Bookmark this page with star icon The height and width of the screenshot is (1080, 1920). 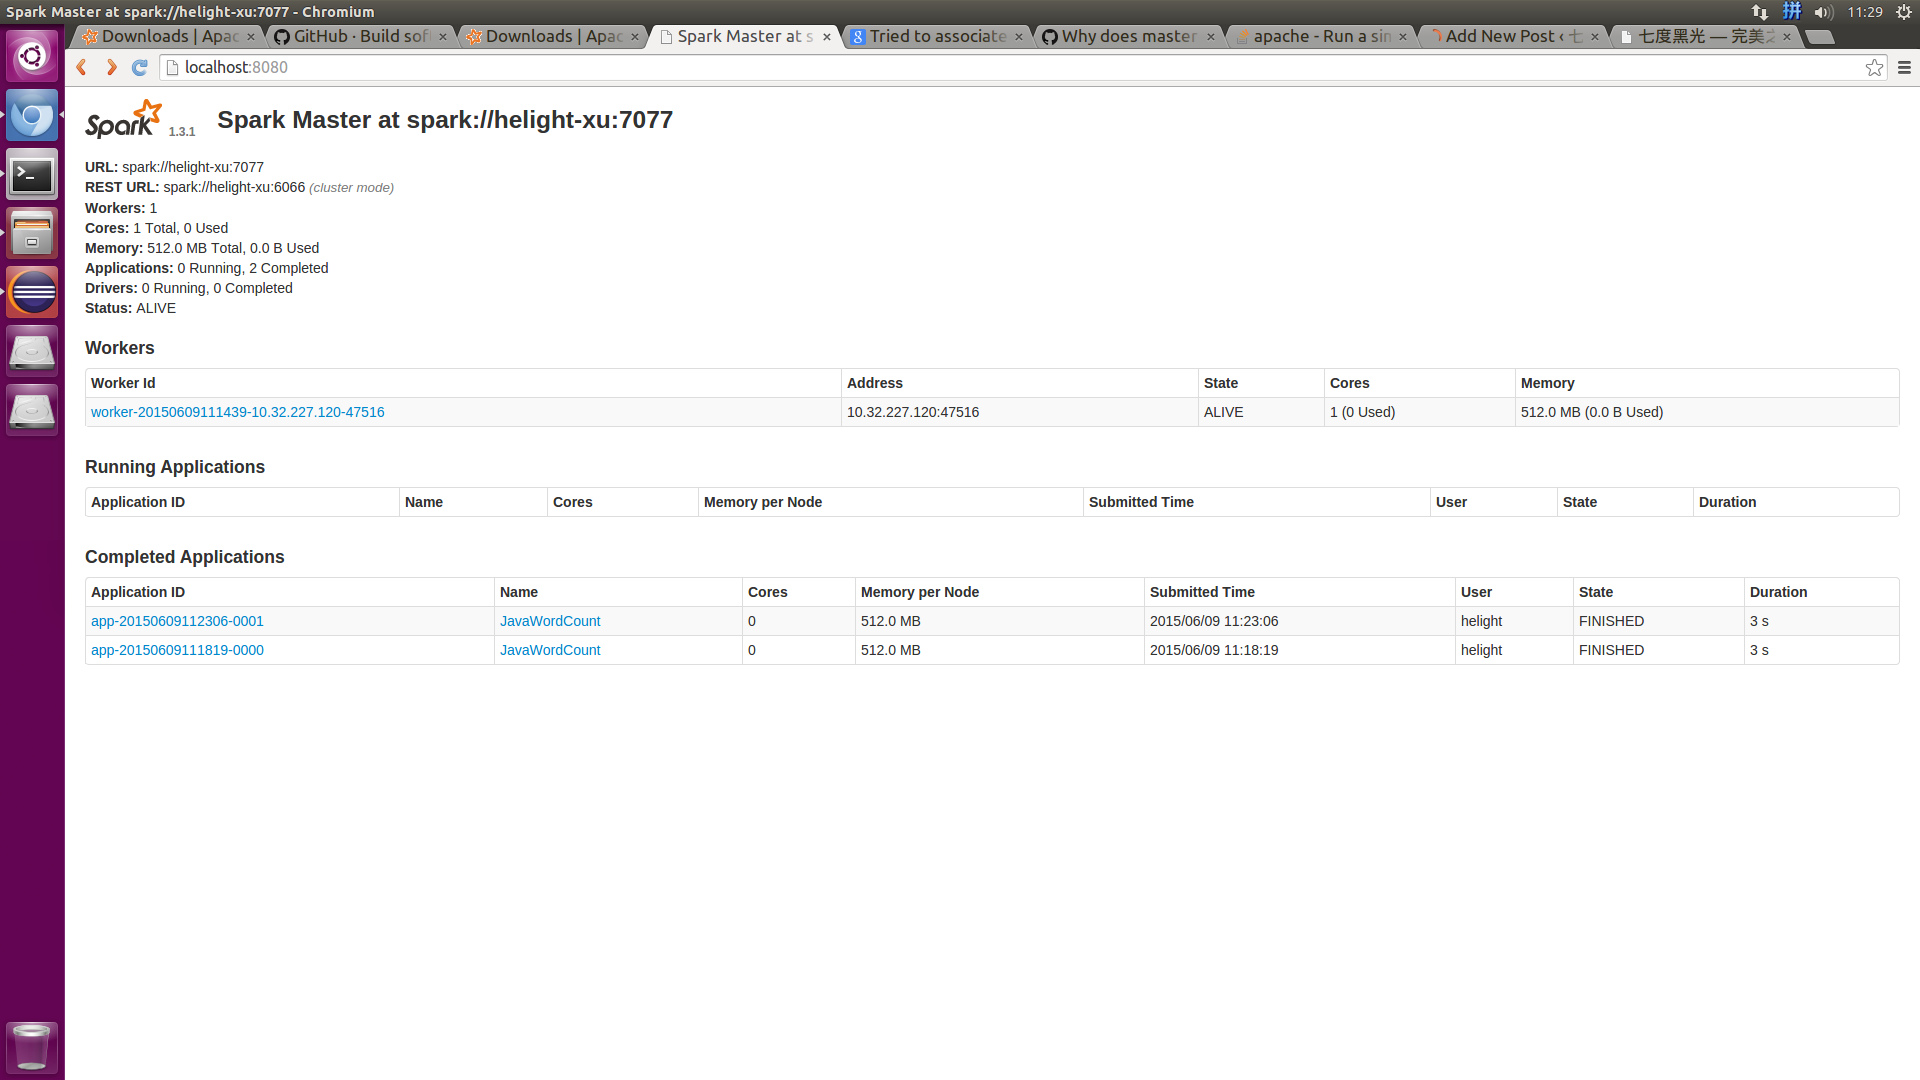click(x=1874, y=67)
